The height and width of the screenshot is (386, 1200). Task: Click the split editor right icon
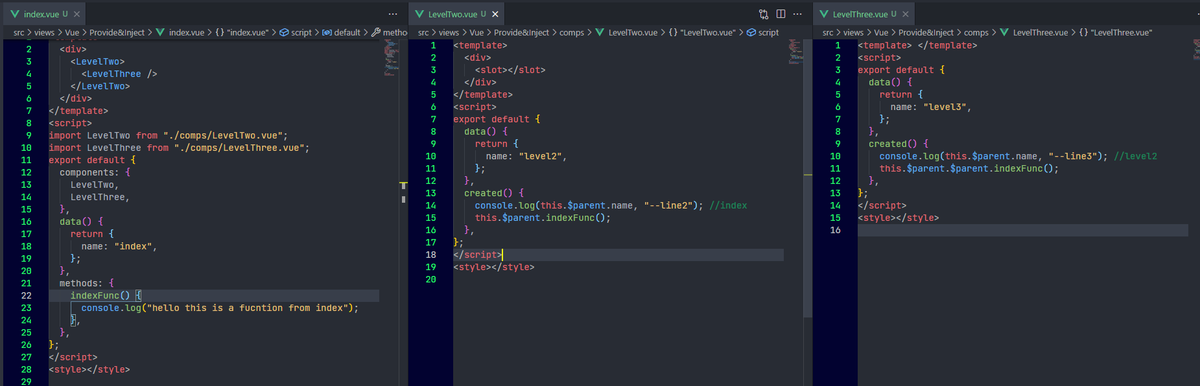781,14
